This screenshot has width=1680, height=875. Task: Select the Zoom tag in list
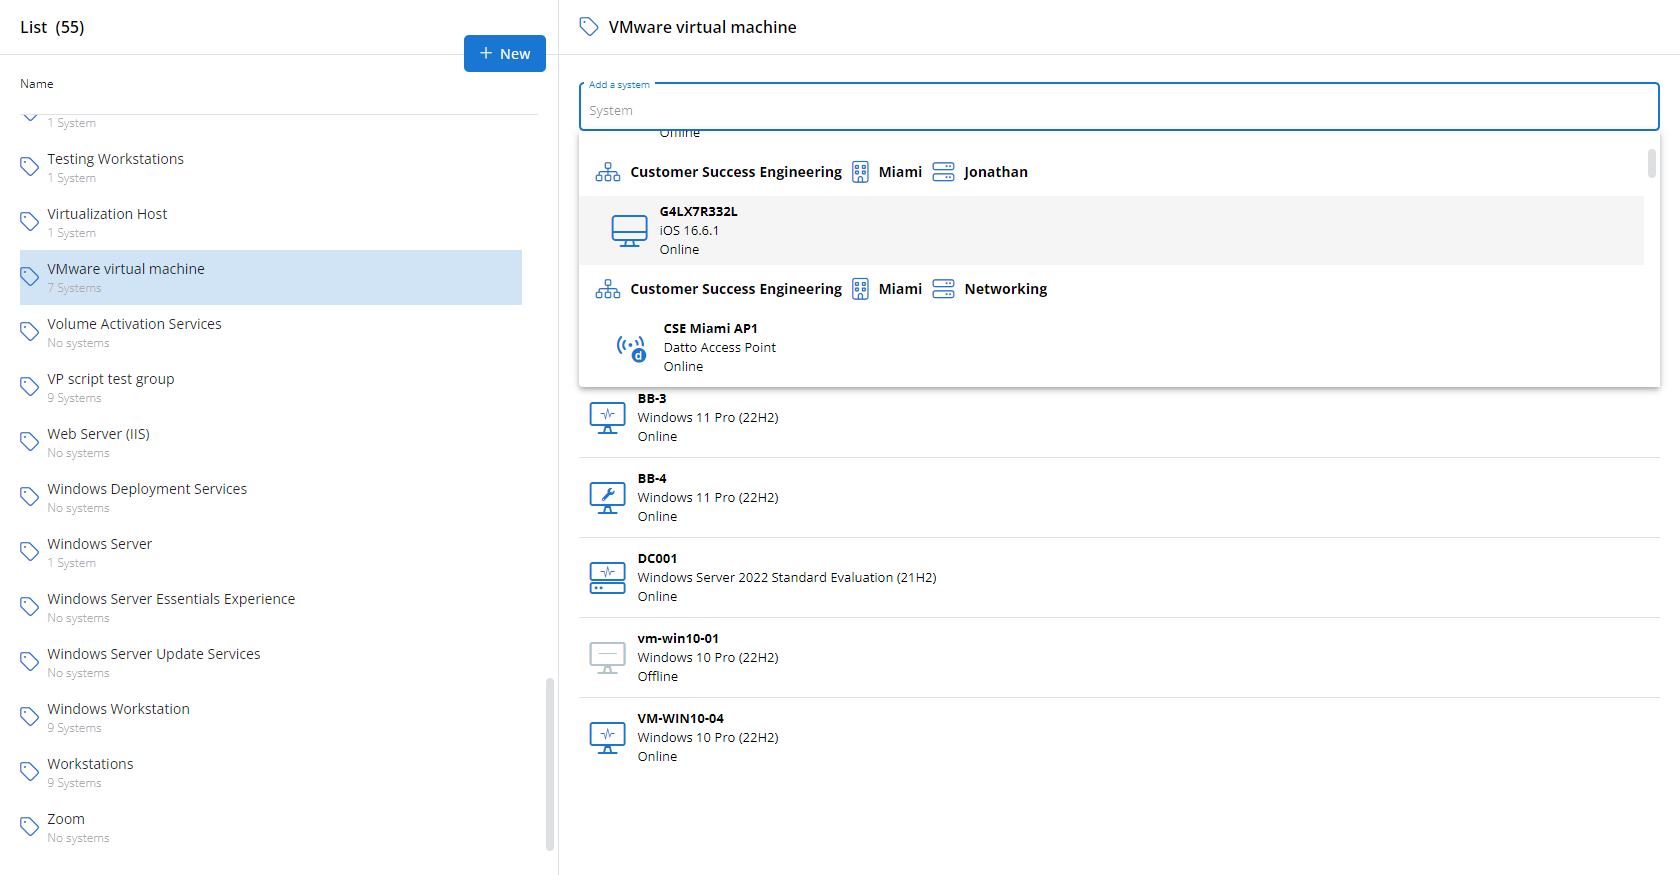coord(66,820)
